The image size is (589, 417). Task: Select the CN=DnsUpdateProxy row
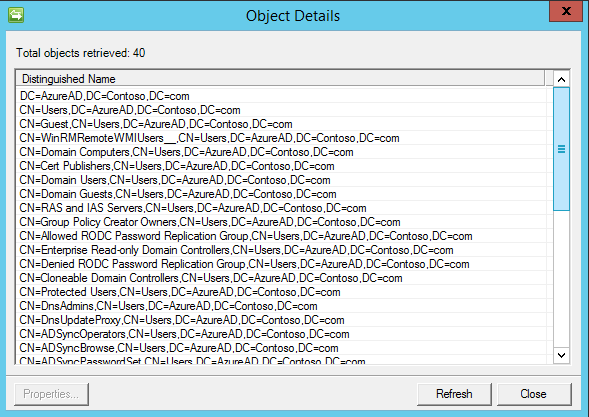coord(282,320)
